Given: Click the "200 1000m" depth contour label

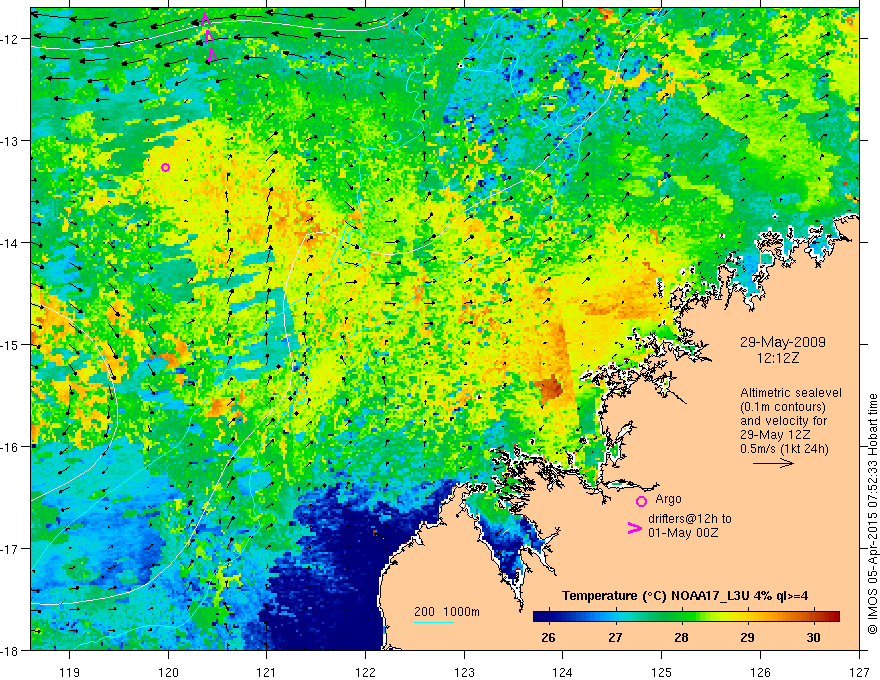Looking at the screenshot, I should (447, 612).
